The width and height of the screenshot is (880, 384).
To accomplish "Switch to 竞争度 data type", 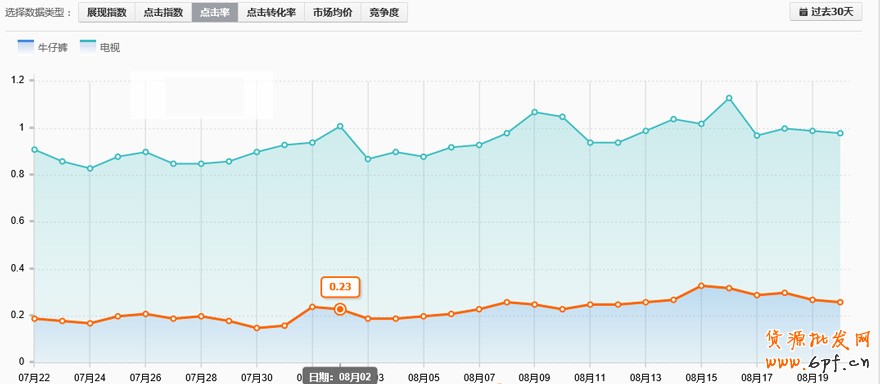I will point(384,12).
